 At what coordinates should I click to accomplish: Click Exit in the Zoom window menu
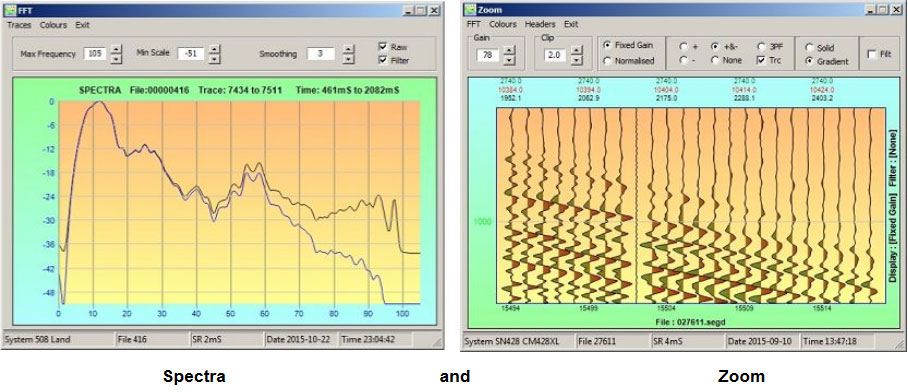[571, 24]
